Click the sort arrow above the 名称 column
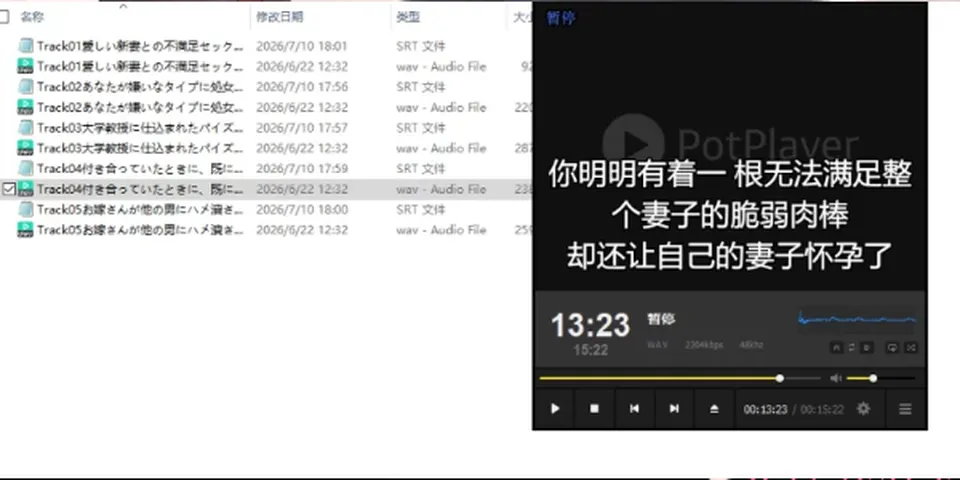960x480 pixels. pos(123,6)
